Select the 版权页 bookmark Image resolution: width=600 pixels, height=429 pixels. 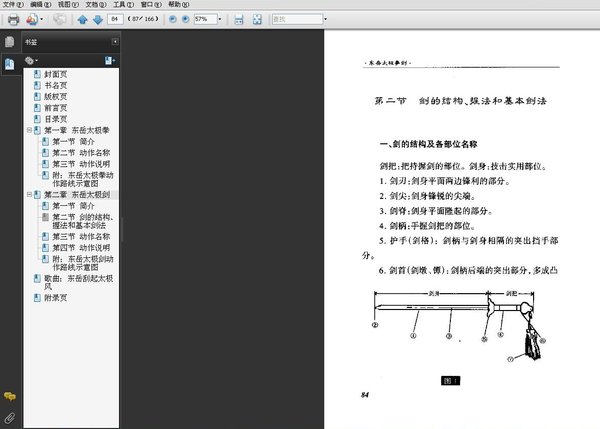pos(55,96)
